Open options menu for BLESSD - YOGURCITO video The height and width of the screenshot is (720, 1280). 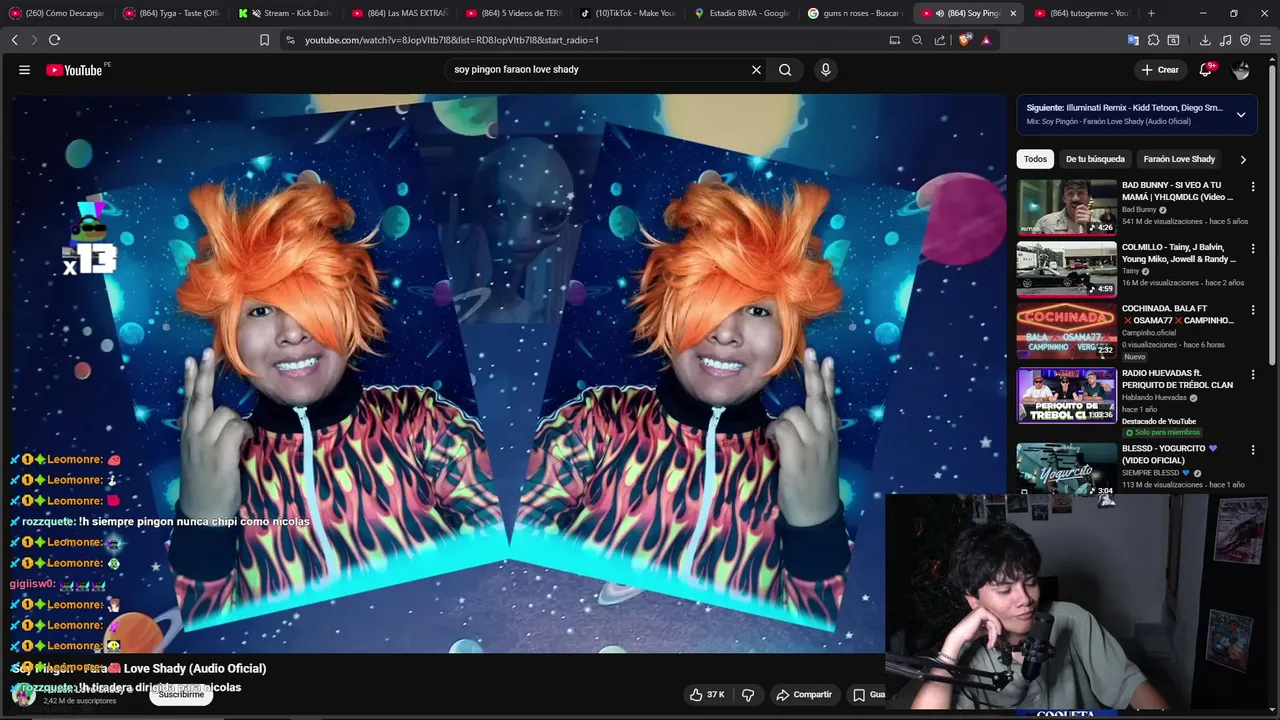[x=1253, y=450]
